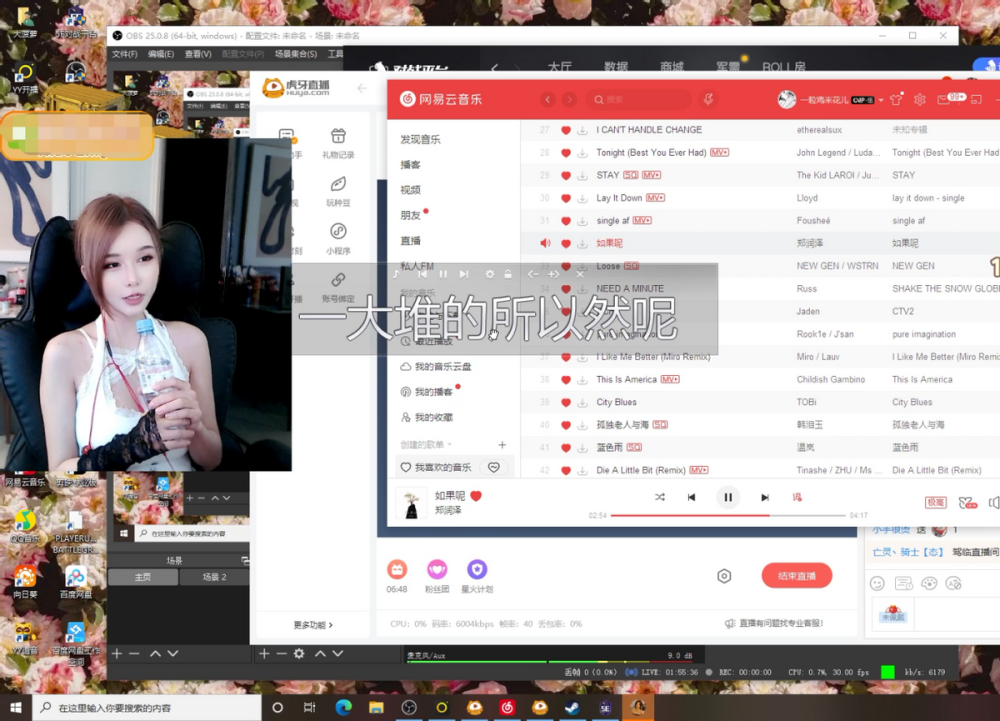Click the artist name Childish Gambino
This screenshot has width=1000, height=721.
click(831, 380)
